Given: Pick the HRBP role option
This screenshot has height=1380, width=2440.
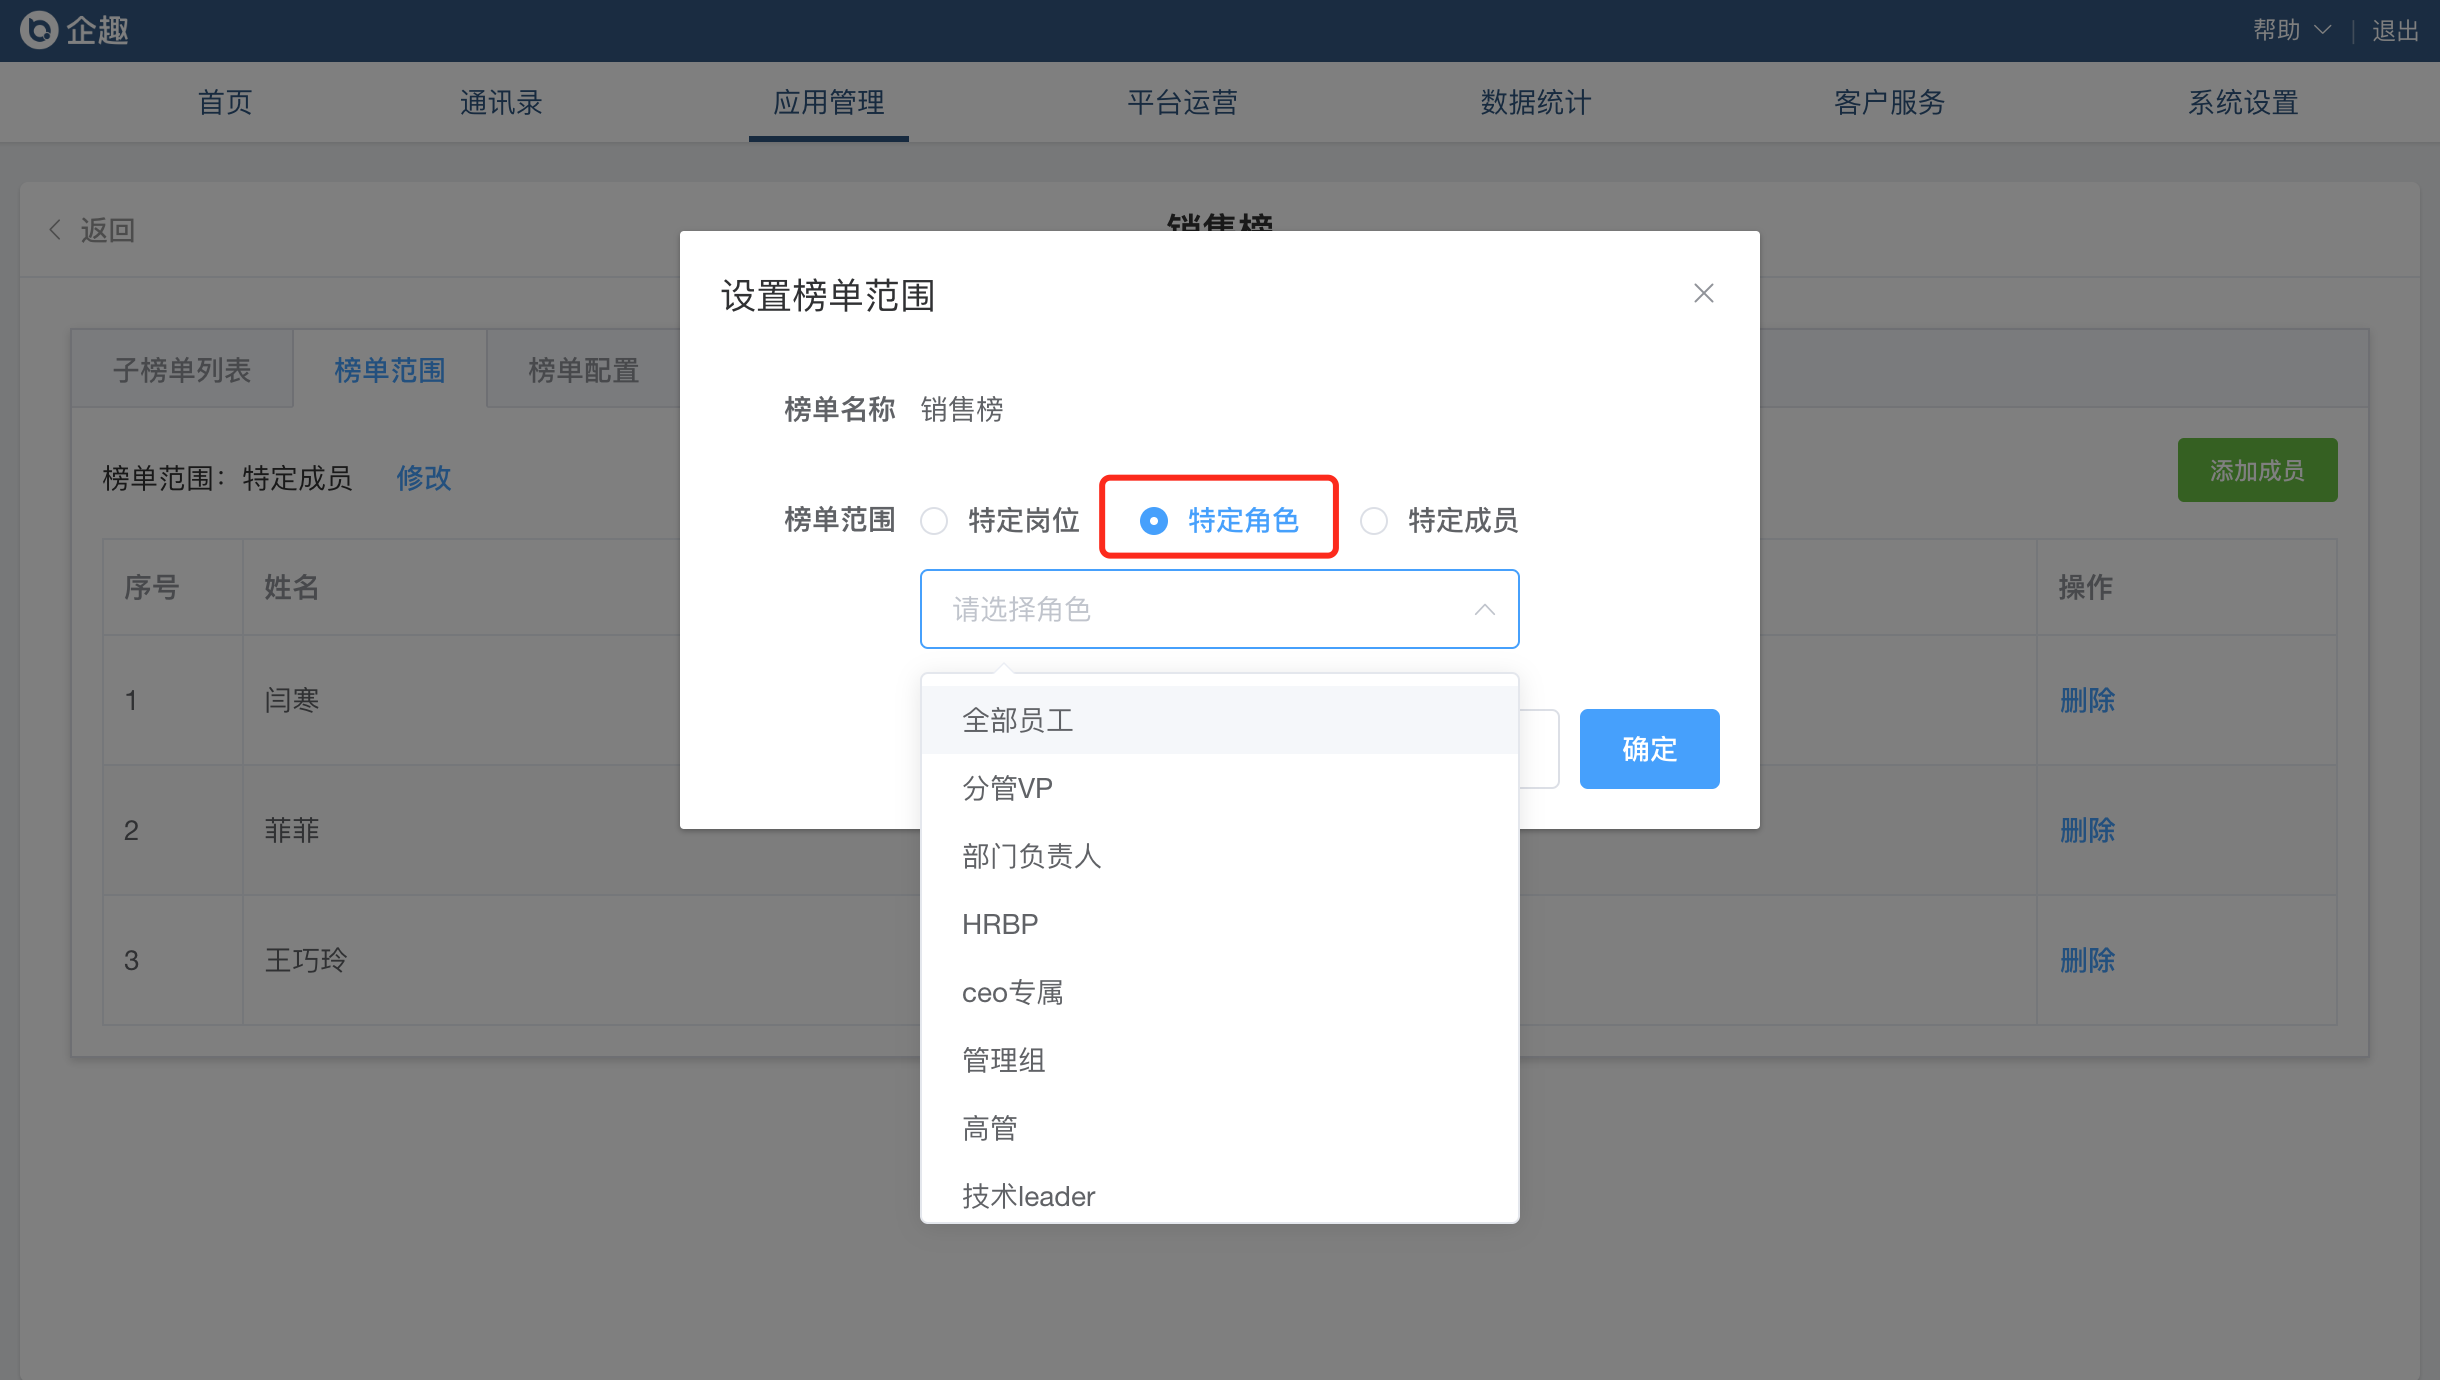Looking at the screenshot, I should point(1000,924).
